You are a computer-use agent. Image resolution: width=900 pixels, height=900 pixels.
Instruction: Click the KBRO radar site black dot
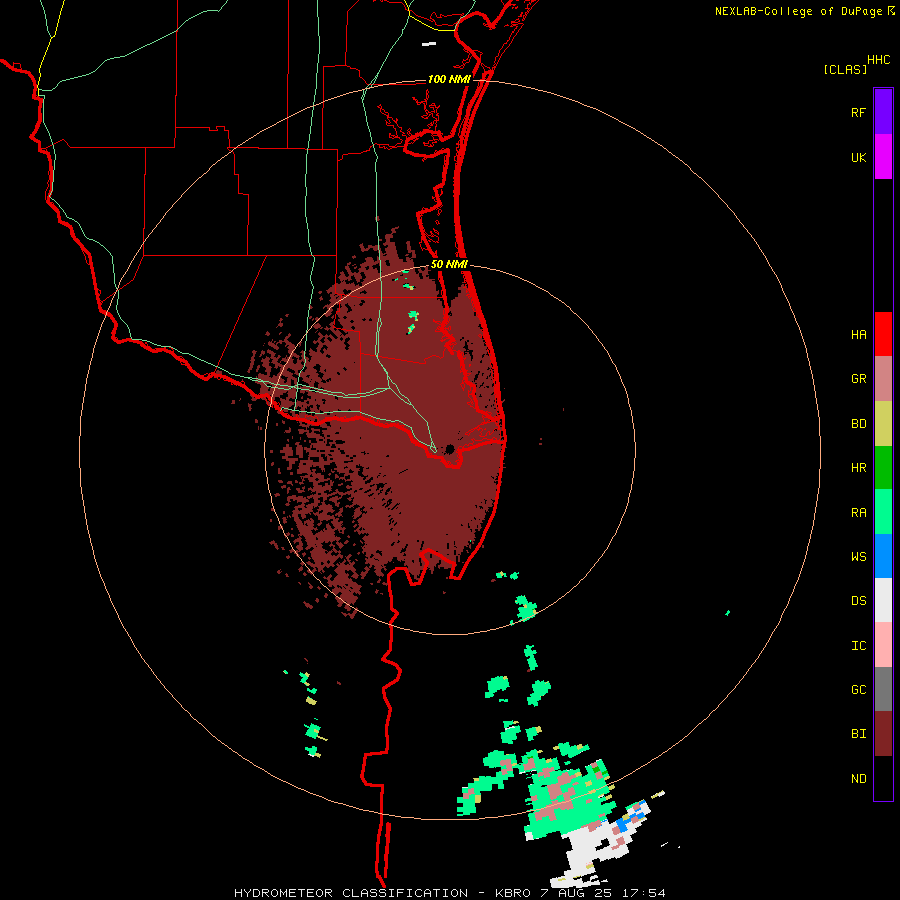[x=449, y=449]
